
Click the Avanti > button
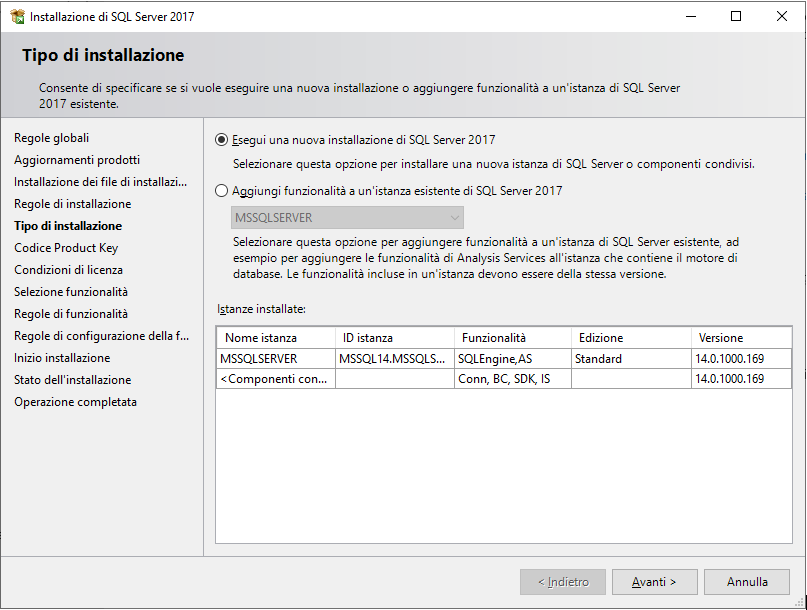(x=654, y=582)
